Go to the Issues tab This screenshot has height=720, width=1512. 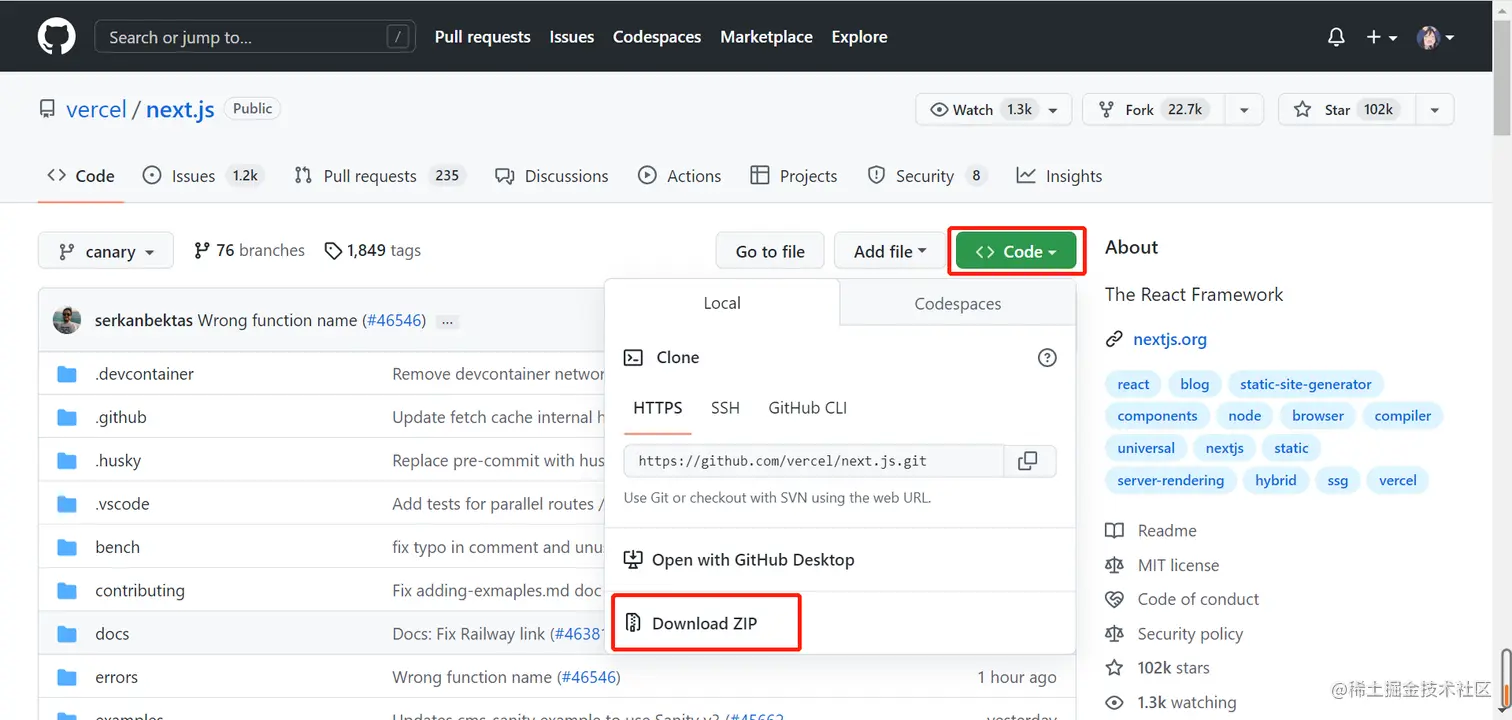(x=202, y=176)
